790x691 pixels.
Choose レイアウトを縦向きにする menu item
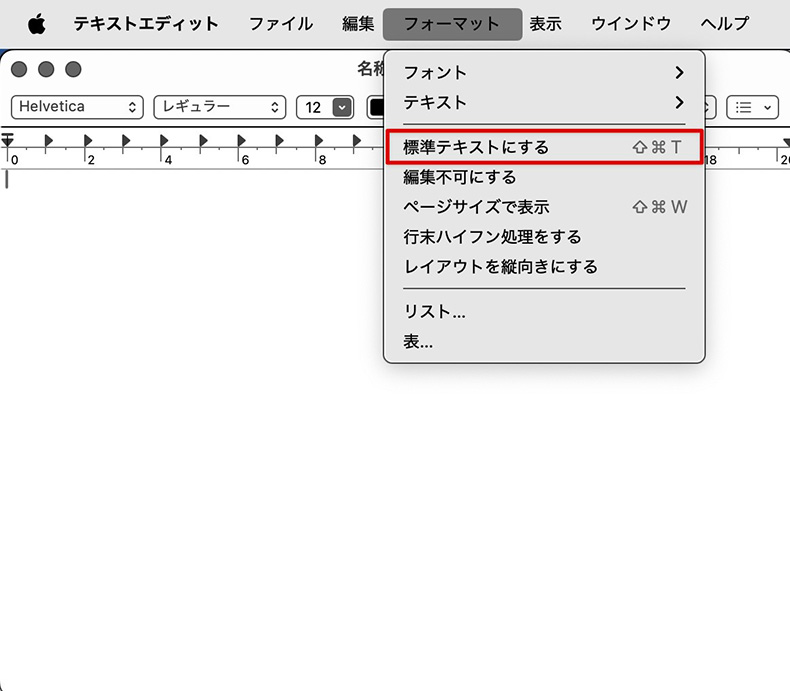pyautogui.click(x=544, y=266)
